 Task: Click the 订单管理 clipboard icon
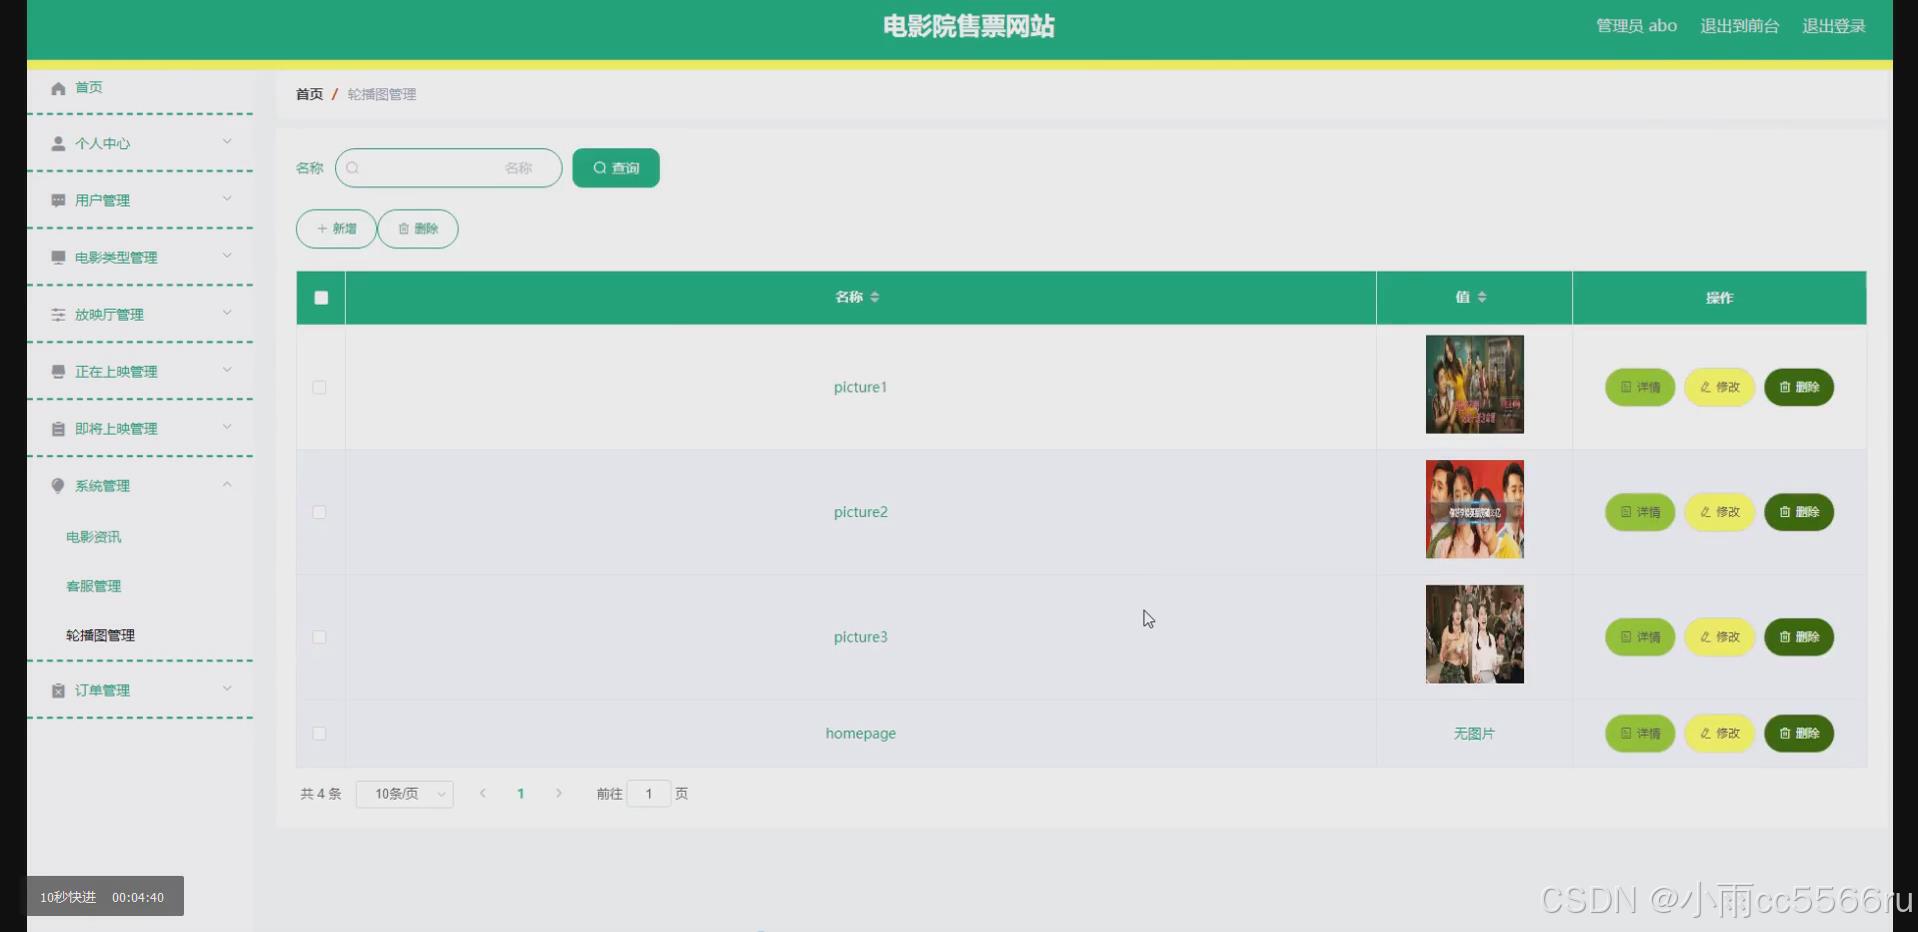point(57,690)
